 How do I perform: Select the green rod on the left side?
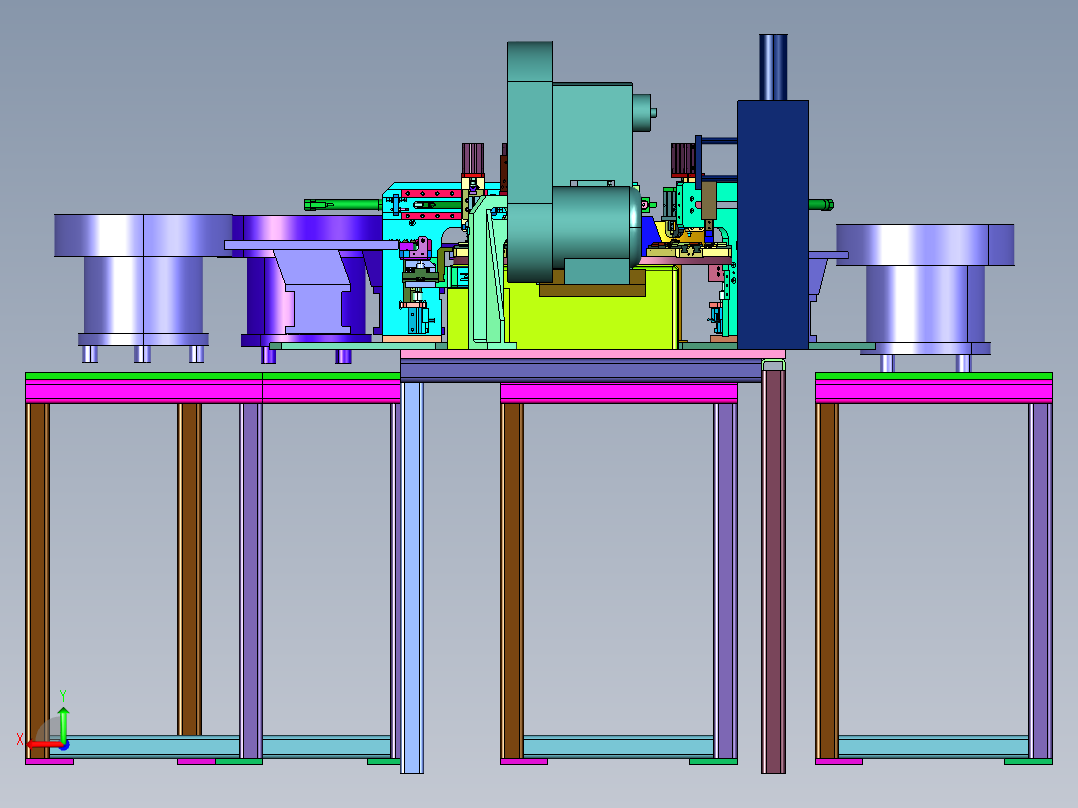[342, 204]
